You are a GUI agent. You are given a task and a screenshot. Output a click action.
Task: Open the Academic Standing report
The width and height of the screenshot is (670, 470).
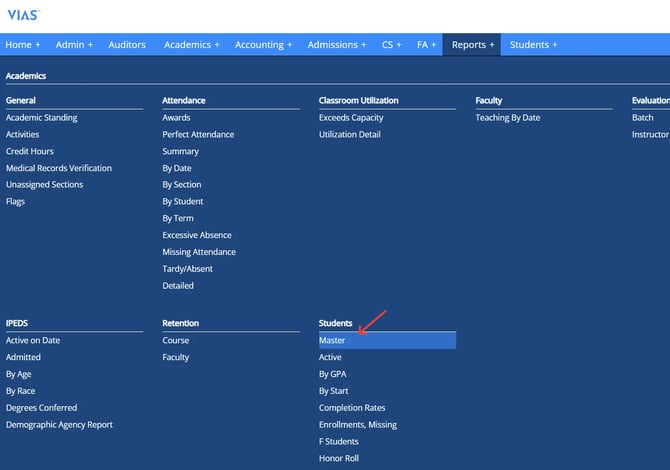[41, 118]
